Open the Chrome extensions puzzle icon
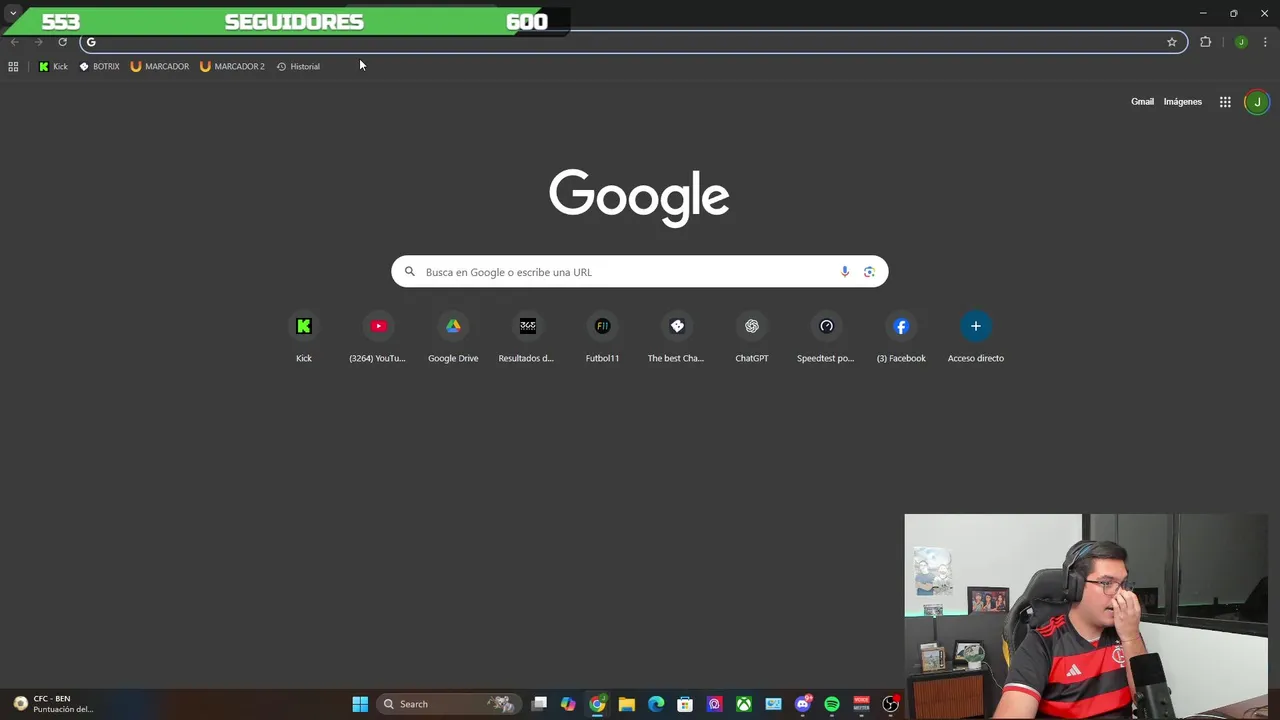Image resolution: width=1280 pixels, height=720 pixels. point(1205,42)
